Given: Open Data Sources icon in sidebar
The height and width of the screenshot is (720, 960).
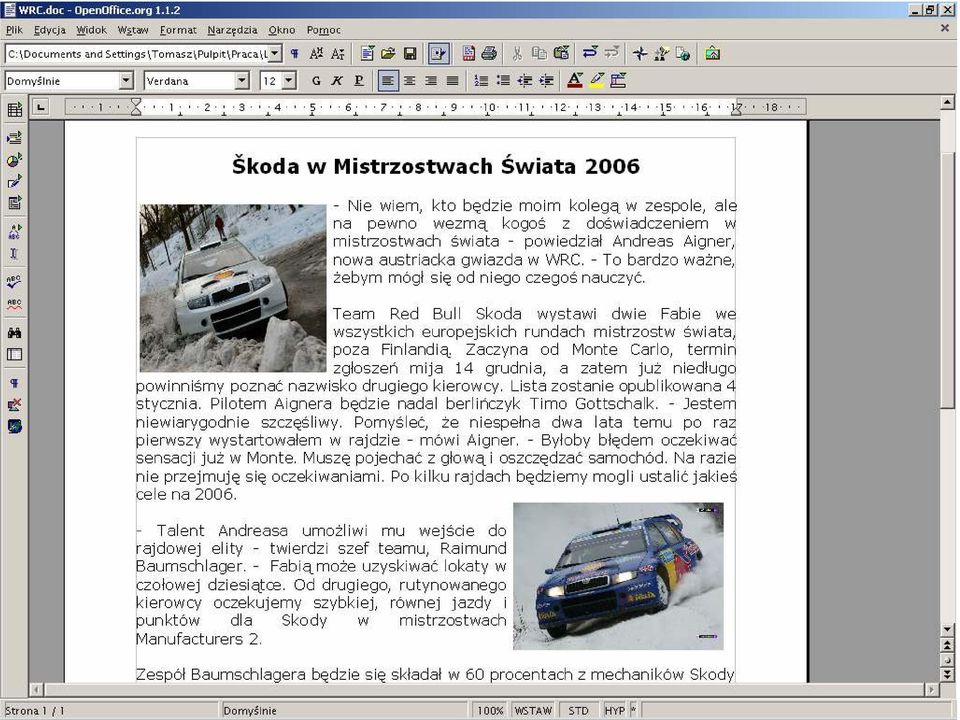Looking at the screenshot, I should tap(15, 354).
